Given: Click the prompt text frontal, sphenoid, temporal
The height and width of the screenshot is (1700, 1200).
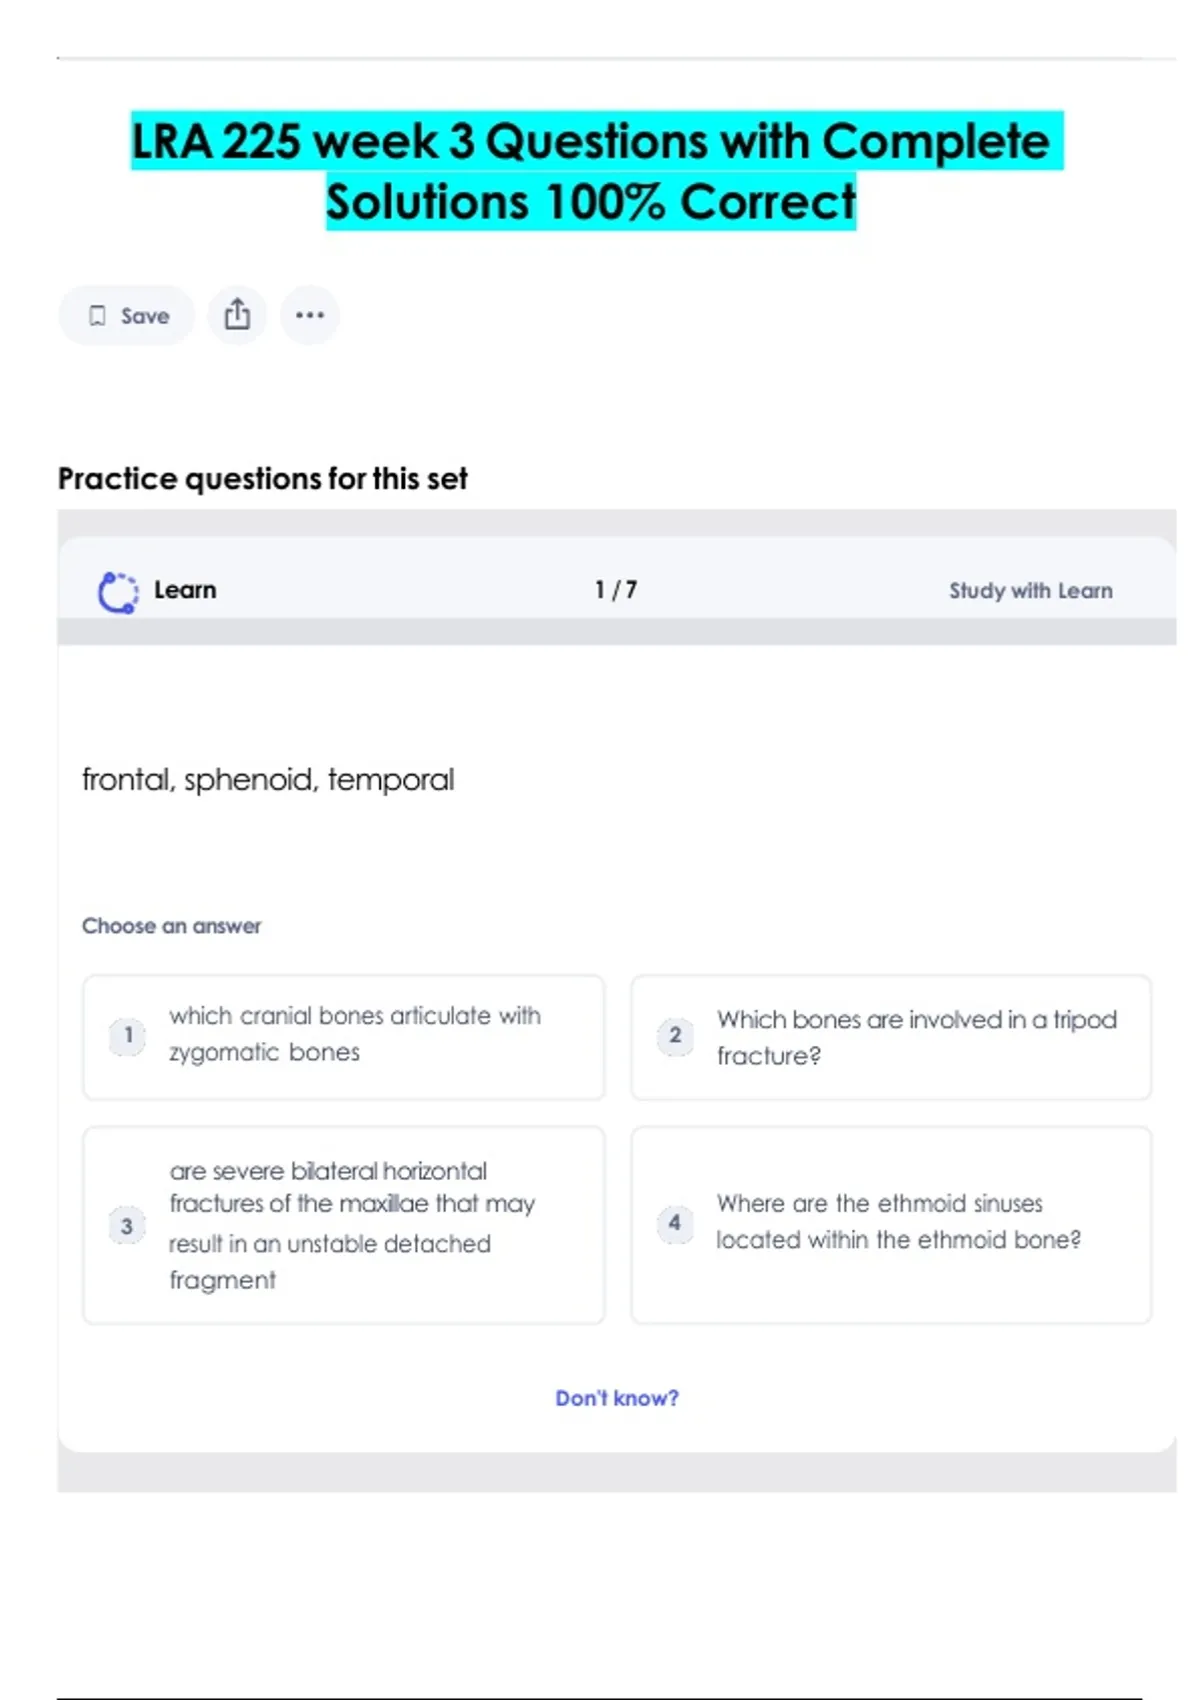Looking at the screenshot, I should [268, 779].
